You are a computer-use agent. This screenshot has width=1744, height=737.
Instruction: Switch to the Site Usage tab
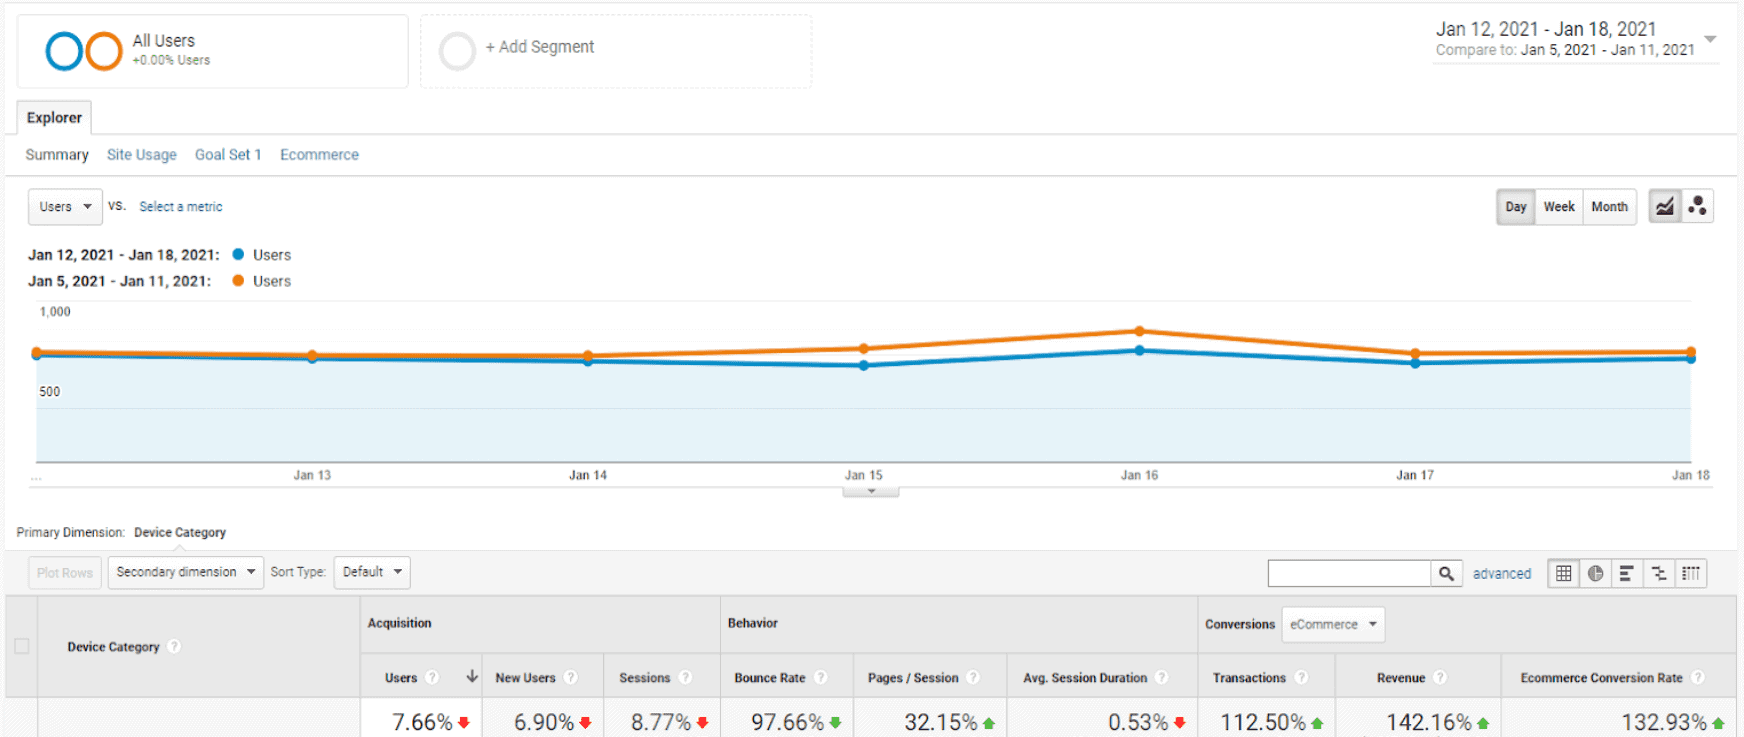(x=141, y=155)
